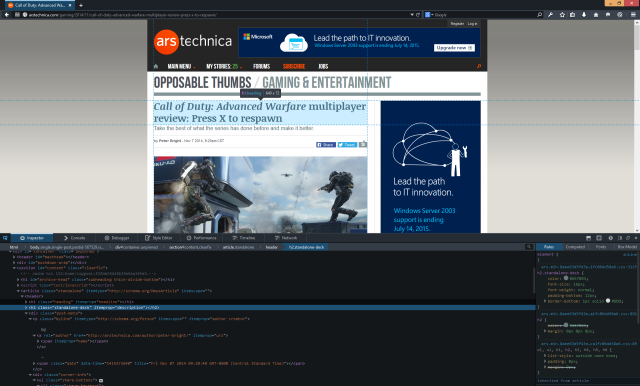Bookmark this page with the star icon
This screenshot has width=640, height=386.
point(562,15)
